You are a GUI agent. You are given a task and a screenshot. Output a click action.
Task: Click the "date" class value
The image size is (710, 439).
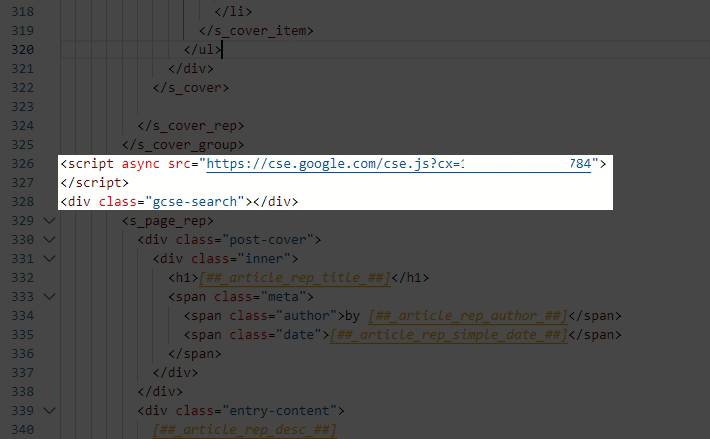click(x=298, y=335)
